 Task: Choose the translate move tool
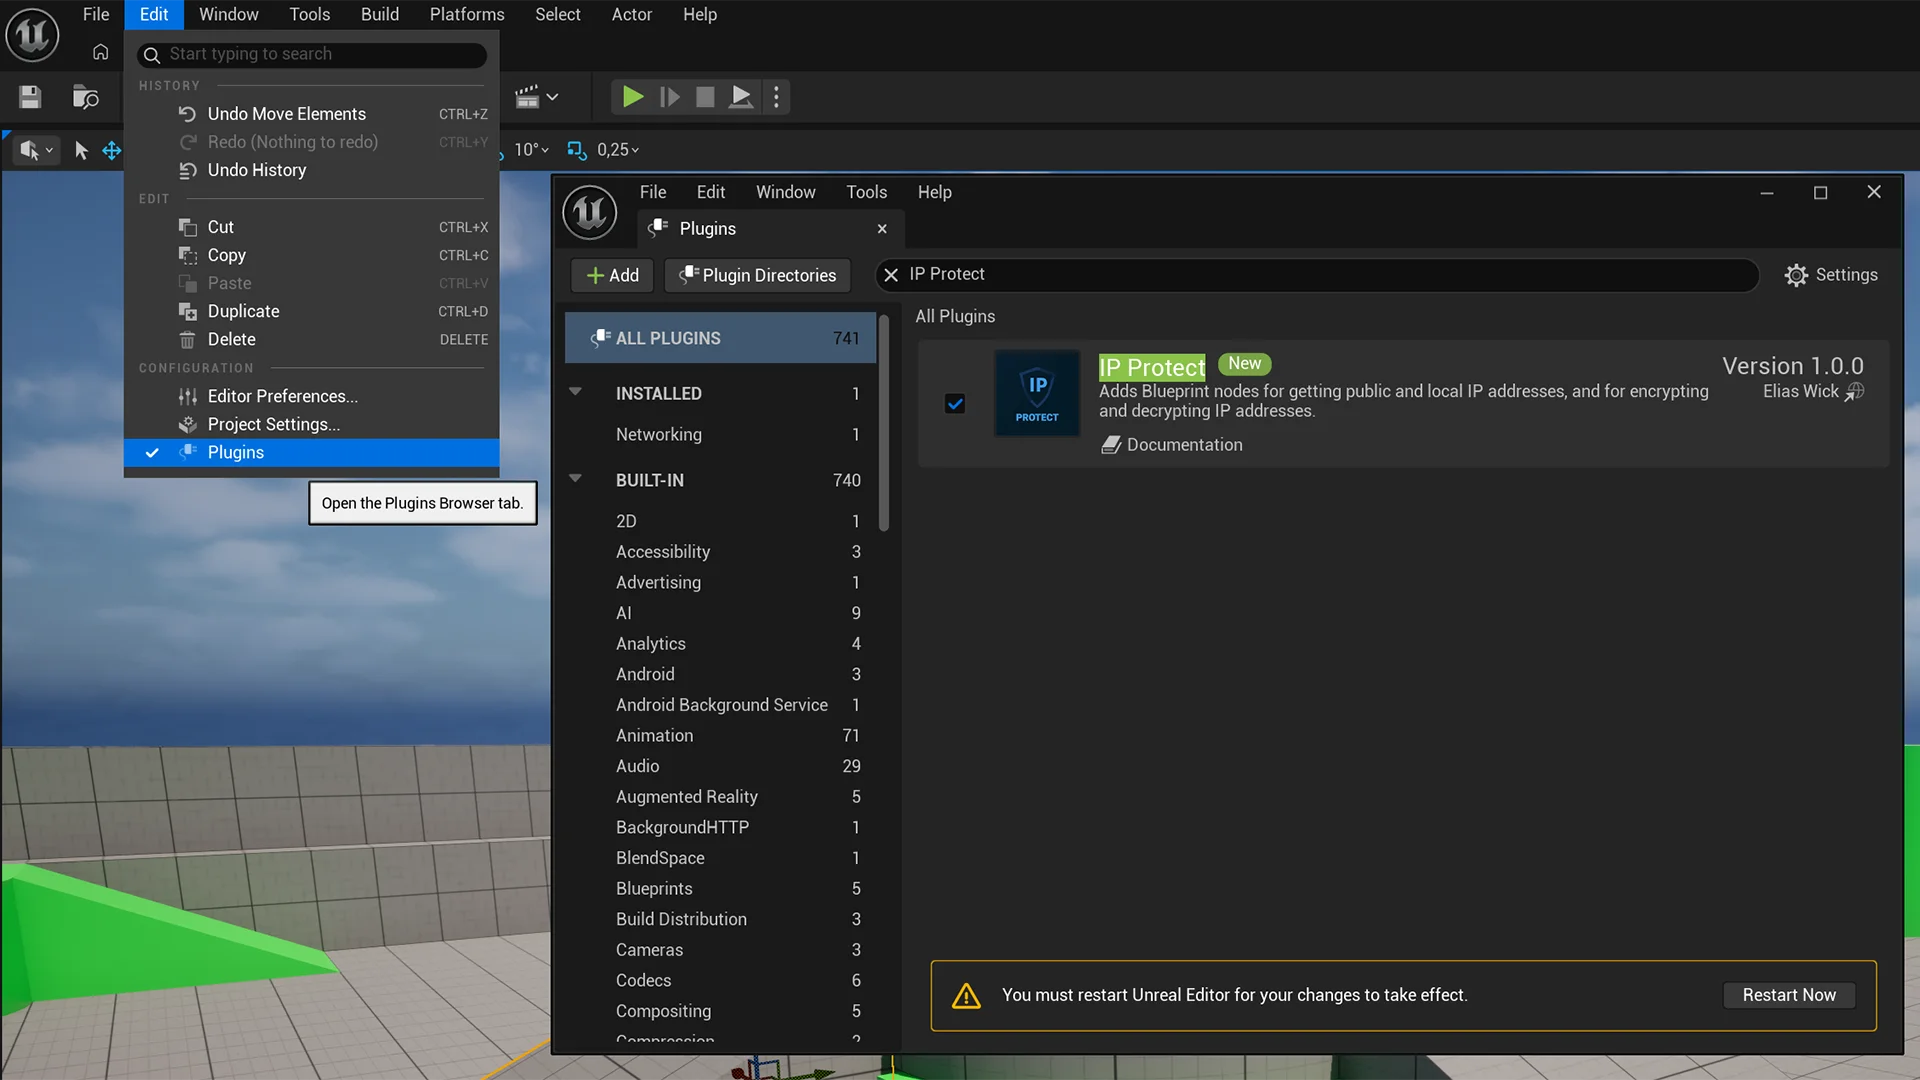(x=112, y=150)
